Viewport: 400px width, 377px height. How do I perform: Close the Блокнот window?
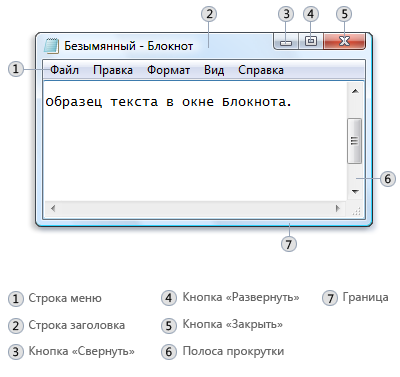[x=344, y=42]
